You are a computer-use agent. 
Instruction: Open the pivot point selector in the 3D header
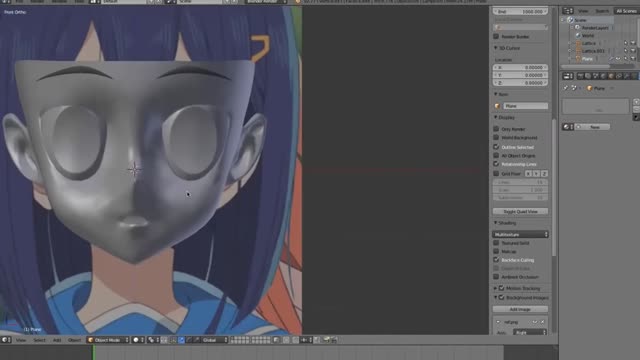click(153, 340)
